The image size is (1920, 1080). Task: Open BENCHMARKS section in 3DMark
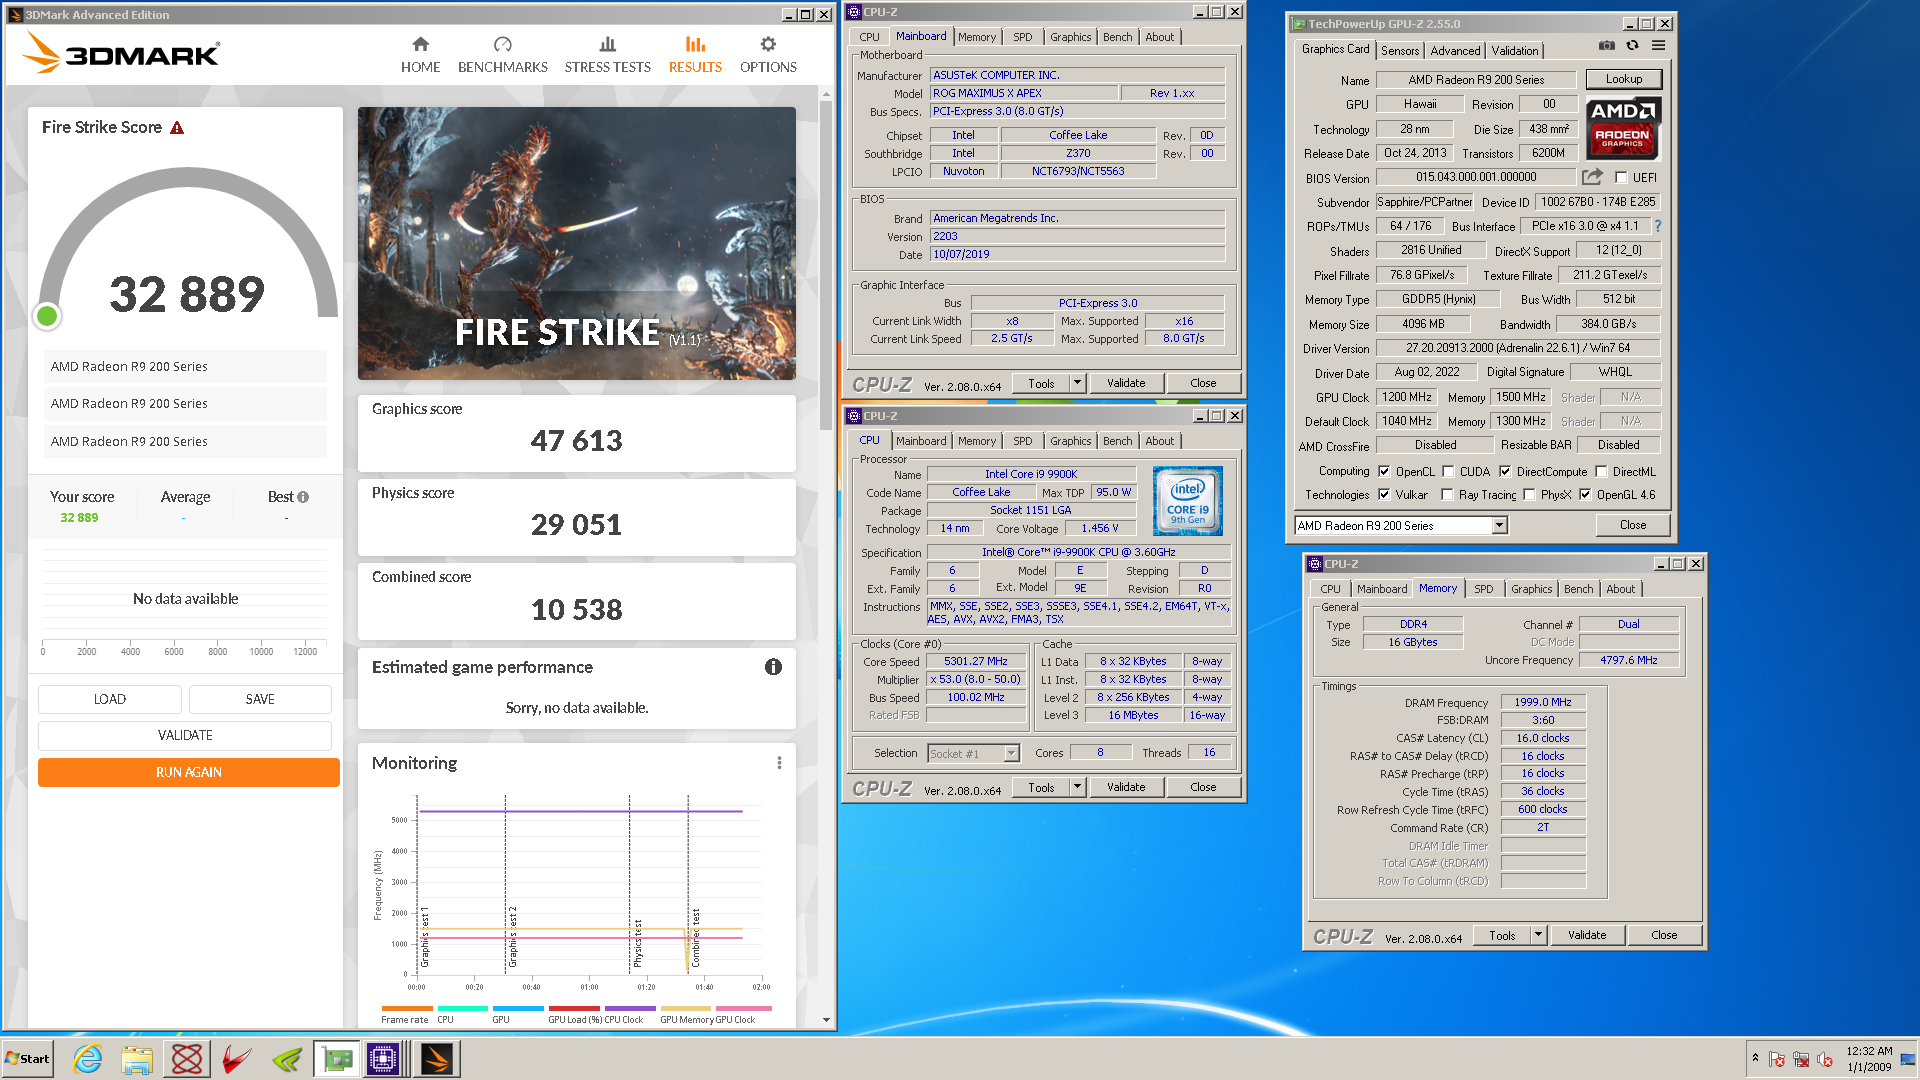point(502,55)
